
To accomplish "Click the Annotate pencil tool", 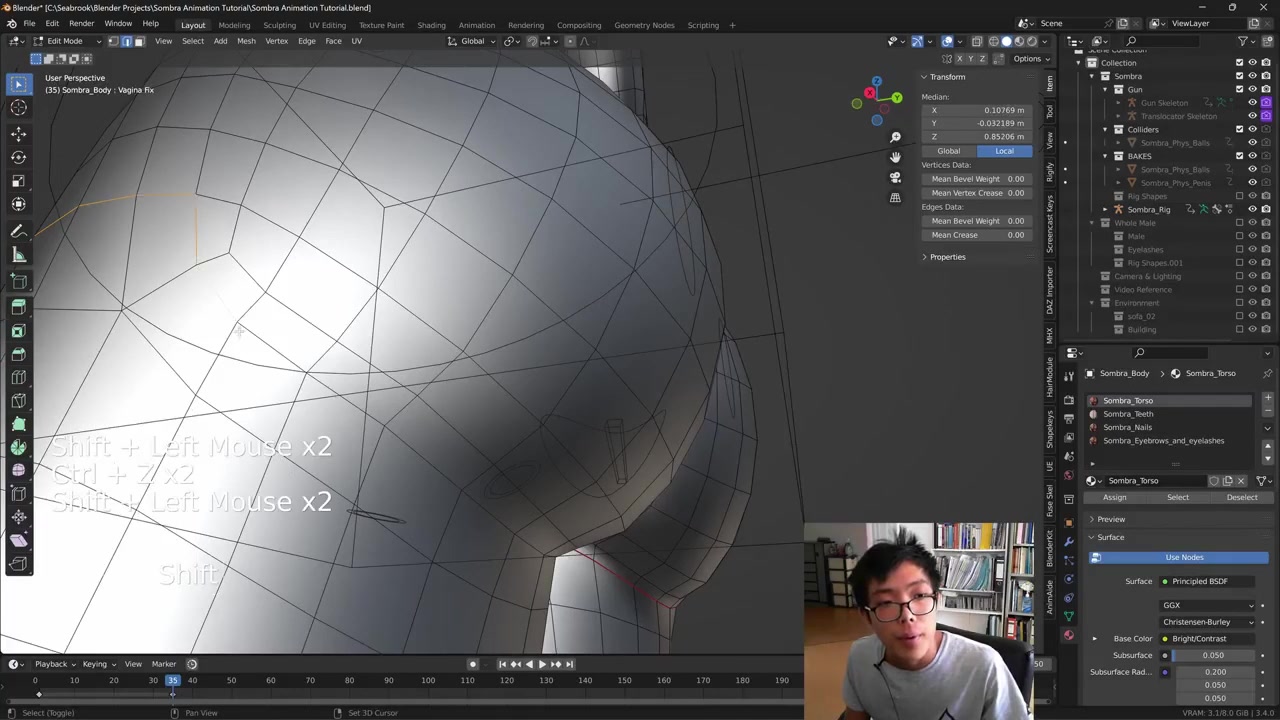I will pyautogui.click(x=18, y=231).
